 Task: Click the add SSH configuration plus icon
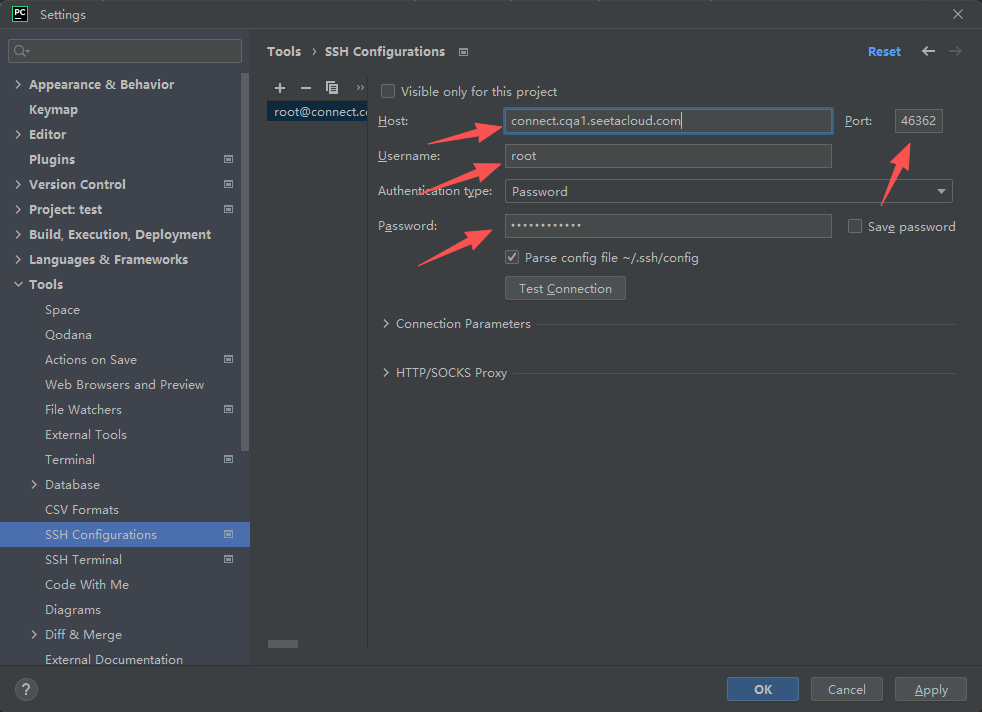[x=280, y=88]
